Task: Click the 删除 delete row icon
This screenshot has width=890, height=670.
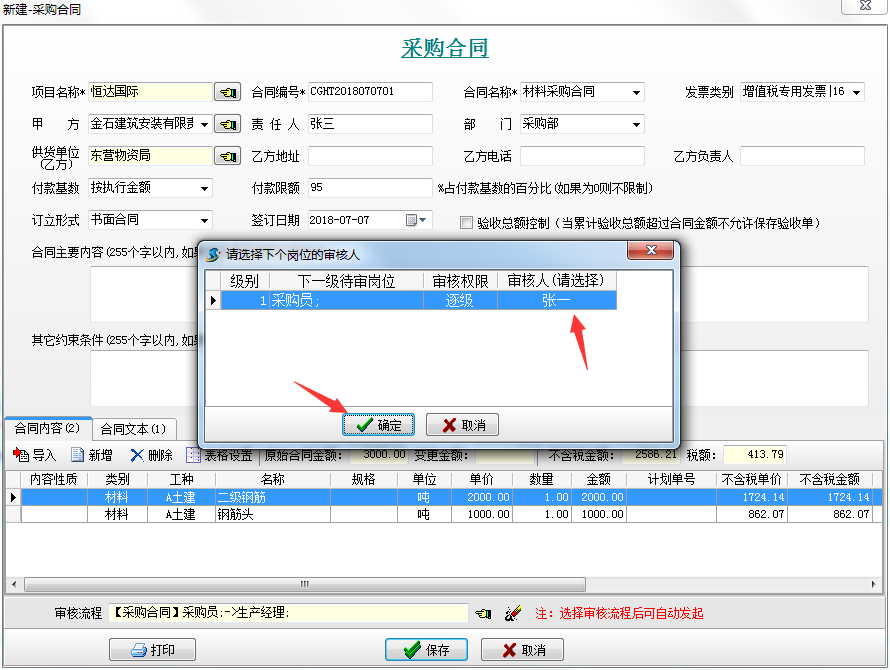Action: point(136,455)
